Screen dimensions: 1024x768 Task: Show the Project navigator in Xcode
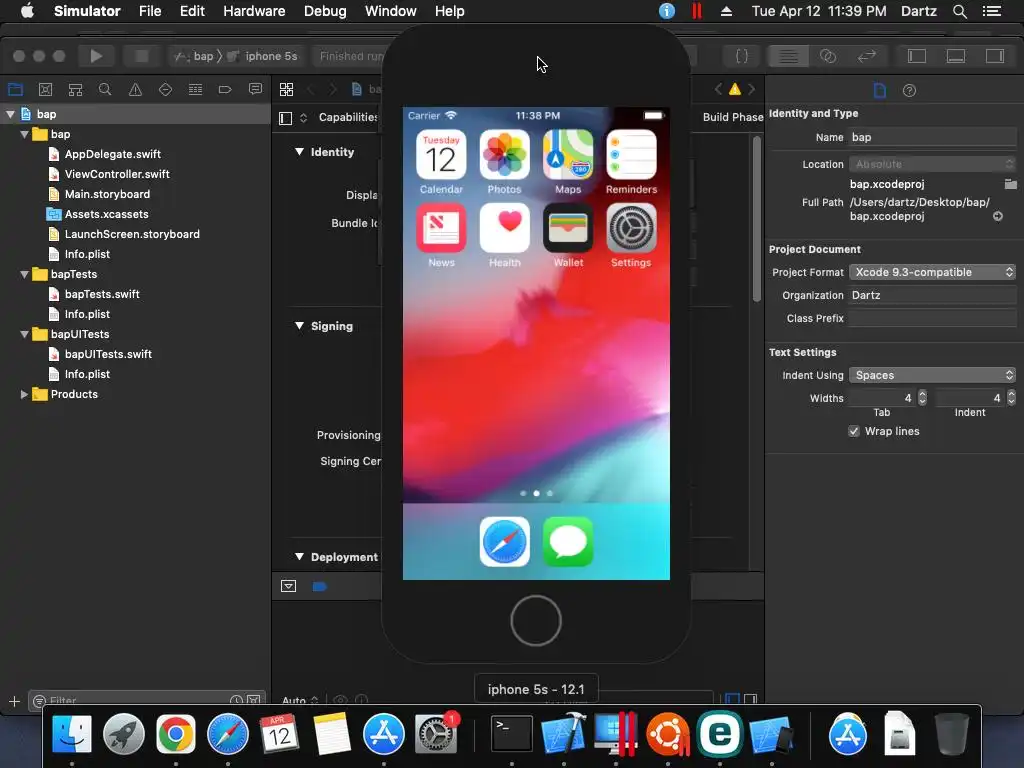pyautogui.click(x=15, y=89)
